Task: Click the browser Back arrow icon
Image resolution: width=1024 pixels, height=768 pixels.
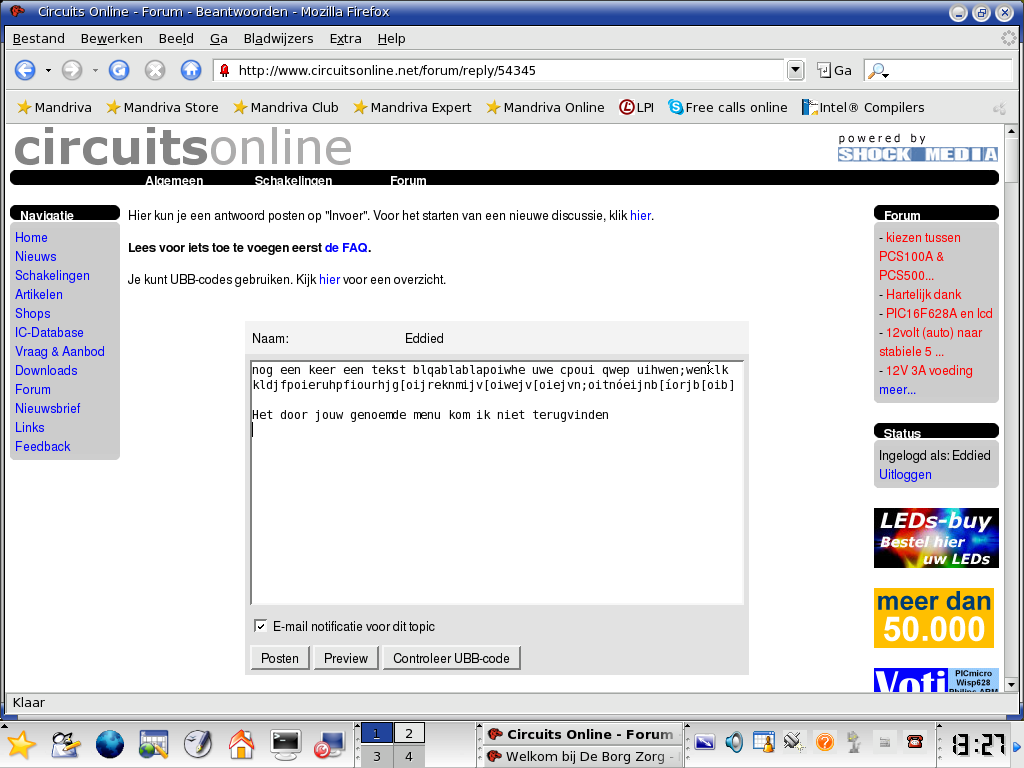Action: coord(25,70)
